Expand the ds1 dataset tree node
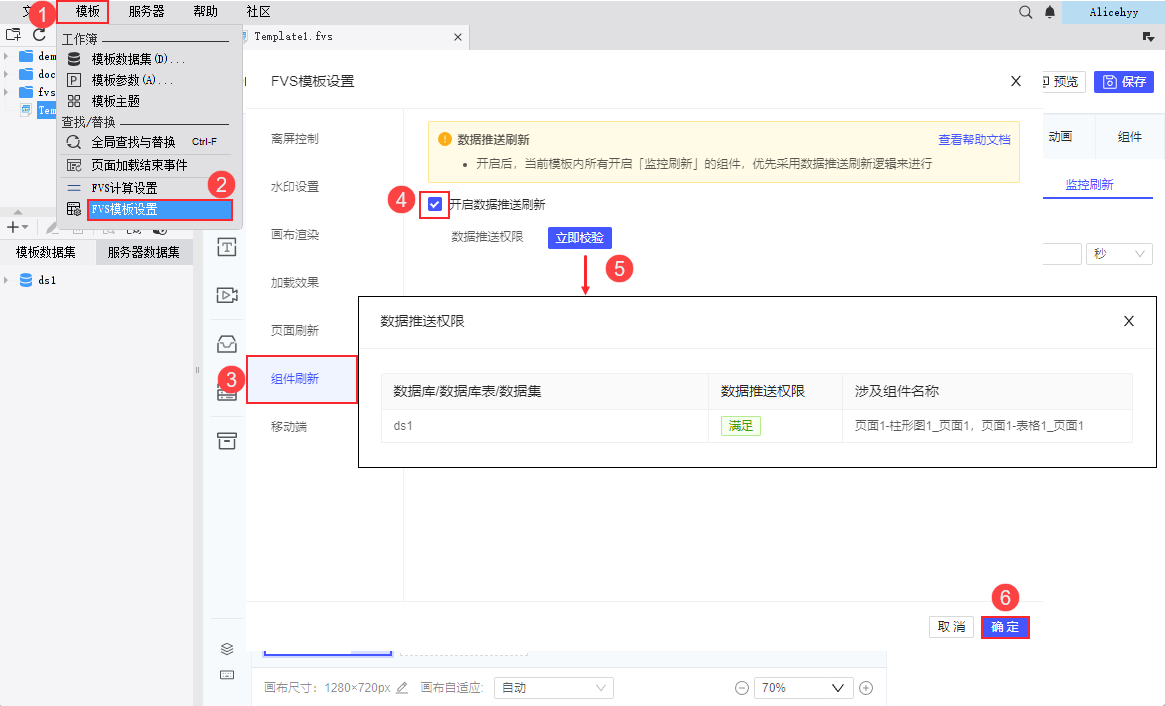Screen dimensions: 1165x706 tap(6, 280)
